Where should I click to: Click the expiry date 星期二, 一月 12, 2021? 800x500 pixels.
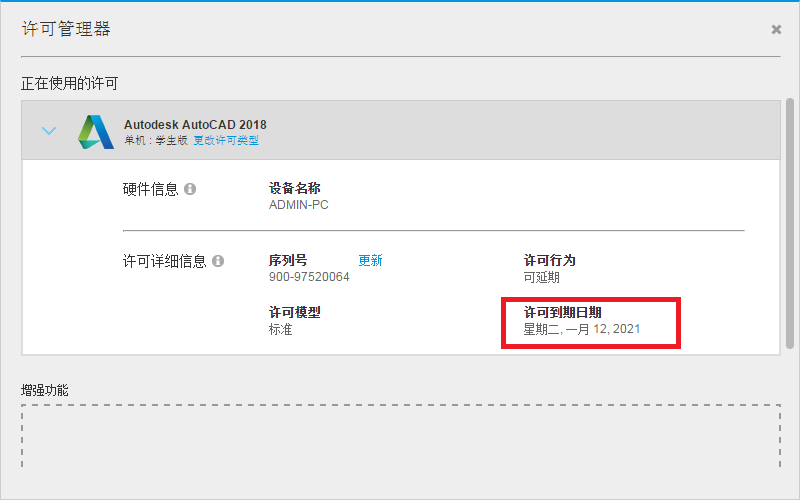tap(582, 330)
